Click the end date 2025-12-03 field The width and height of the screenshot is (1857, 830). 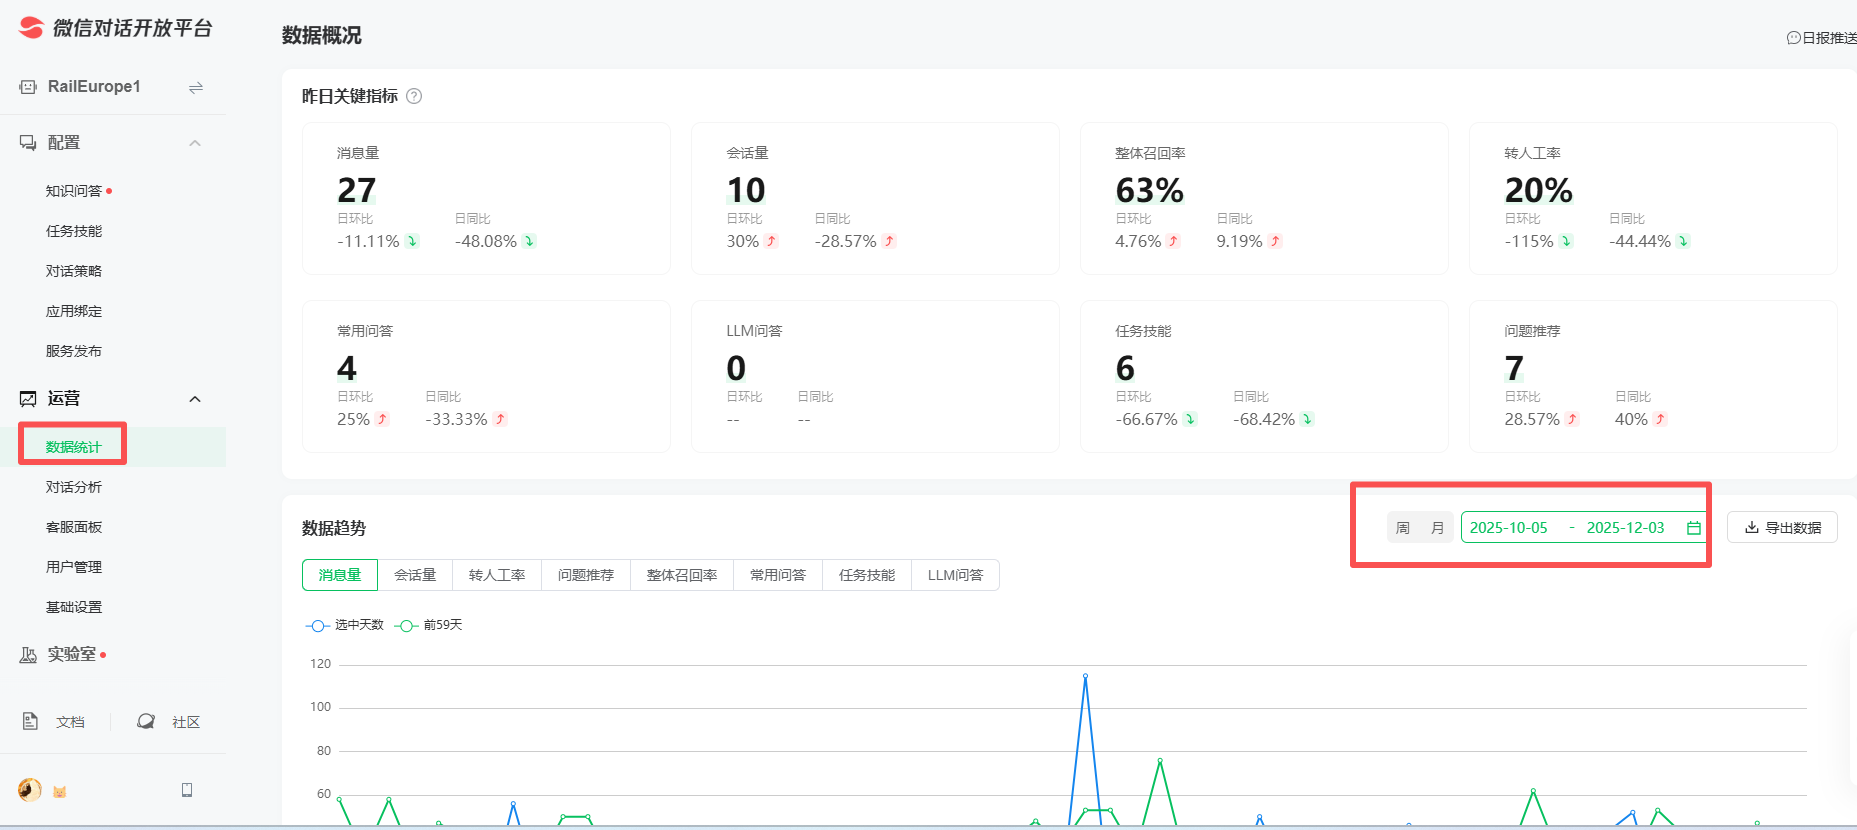point(1626,528)
